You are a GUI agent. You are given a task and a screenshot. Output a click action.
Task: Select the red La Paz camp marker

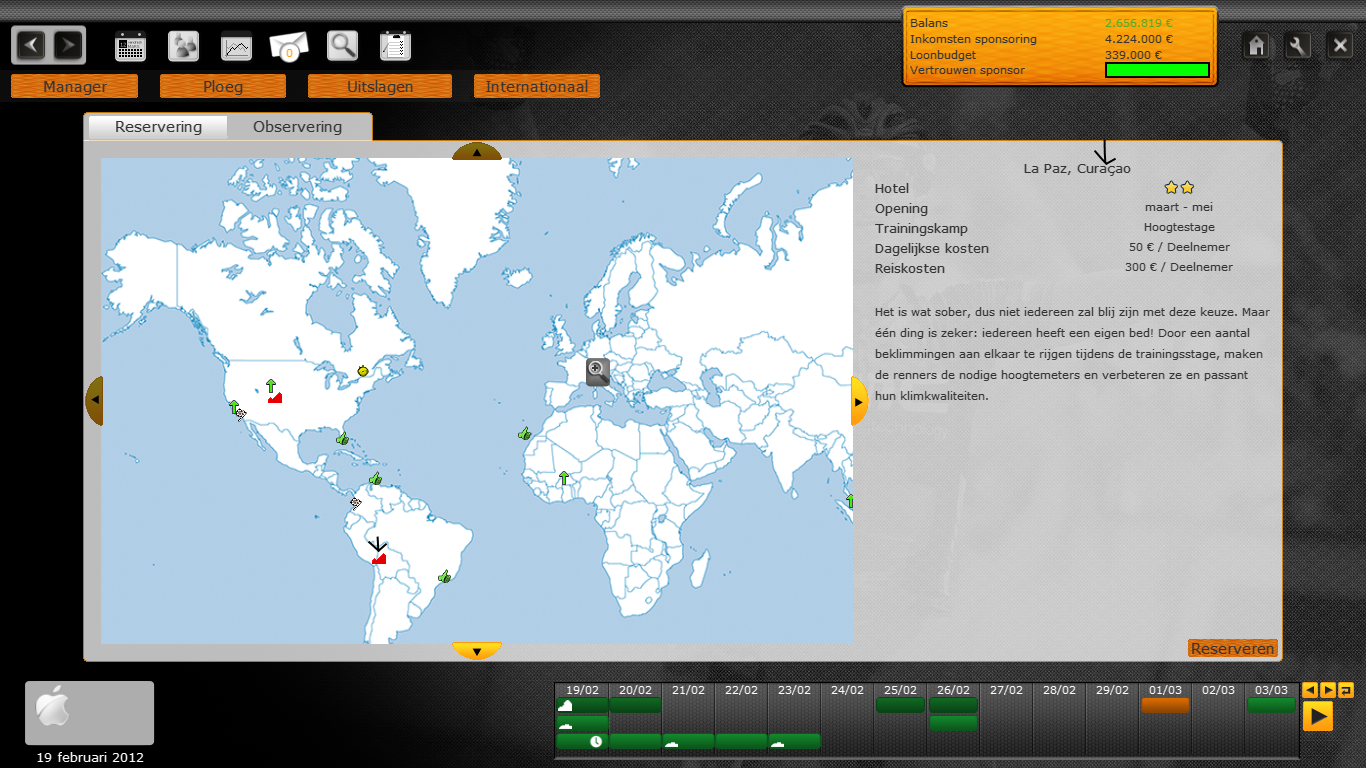coord(378,559)
